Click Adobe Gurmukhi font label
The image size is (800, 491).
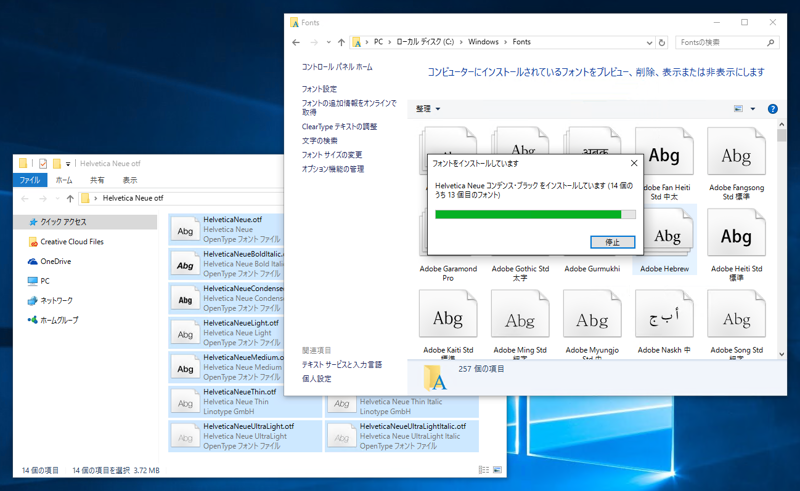[592, 268]
